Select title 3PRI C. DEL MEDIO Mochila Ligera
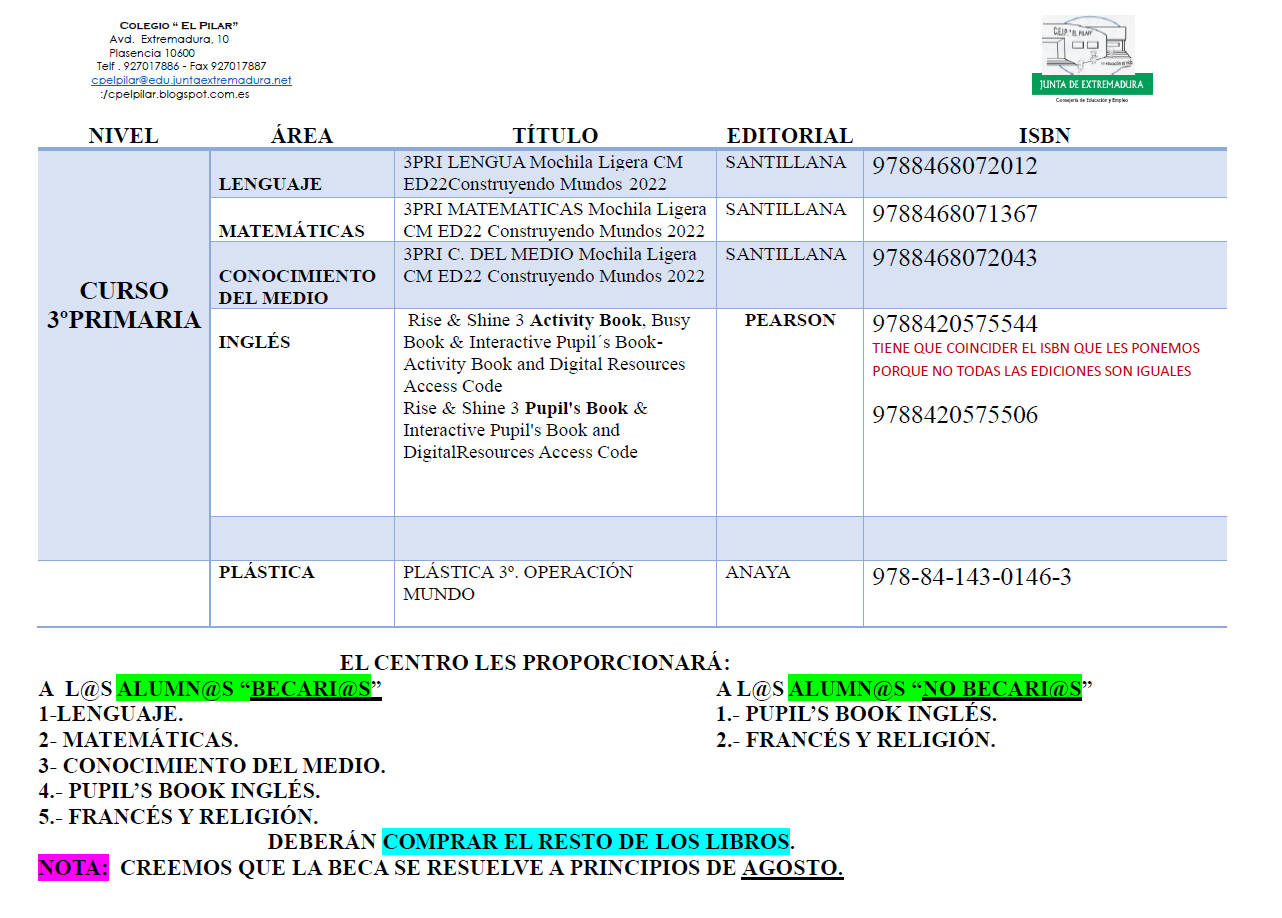Screen dimensions: 1282x918 [554, 265]
